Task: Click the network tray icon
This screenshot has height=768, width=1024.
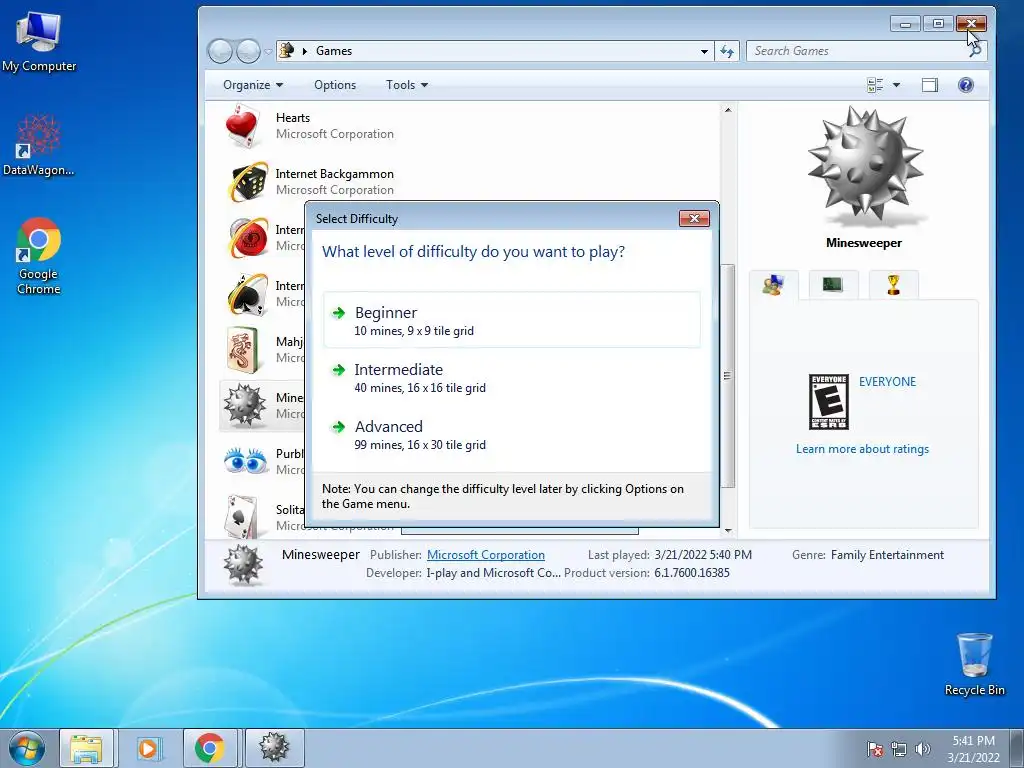Action: 899,749
